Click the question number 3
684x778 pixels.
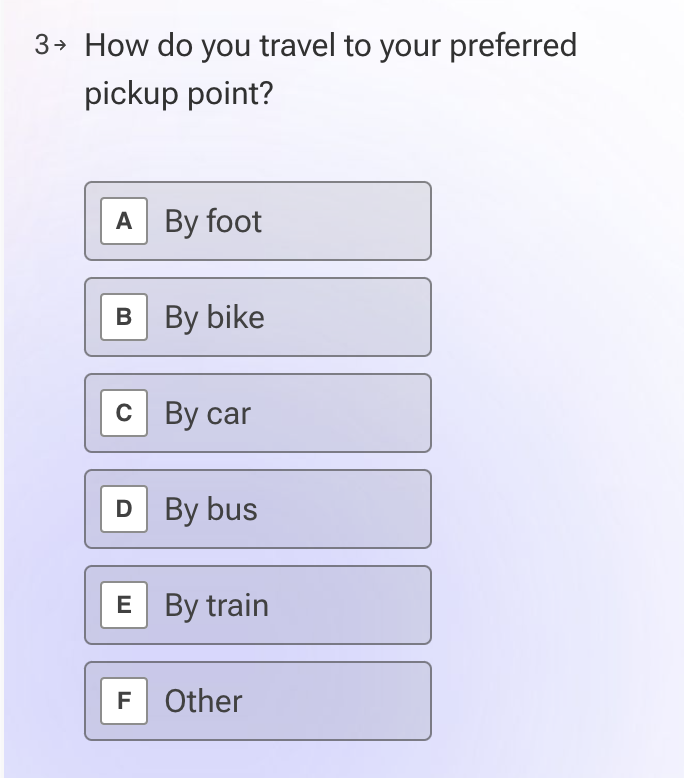pos(42,45)
